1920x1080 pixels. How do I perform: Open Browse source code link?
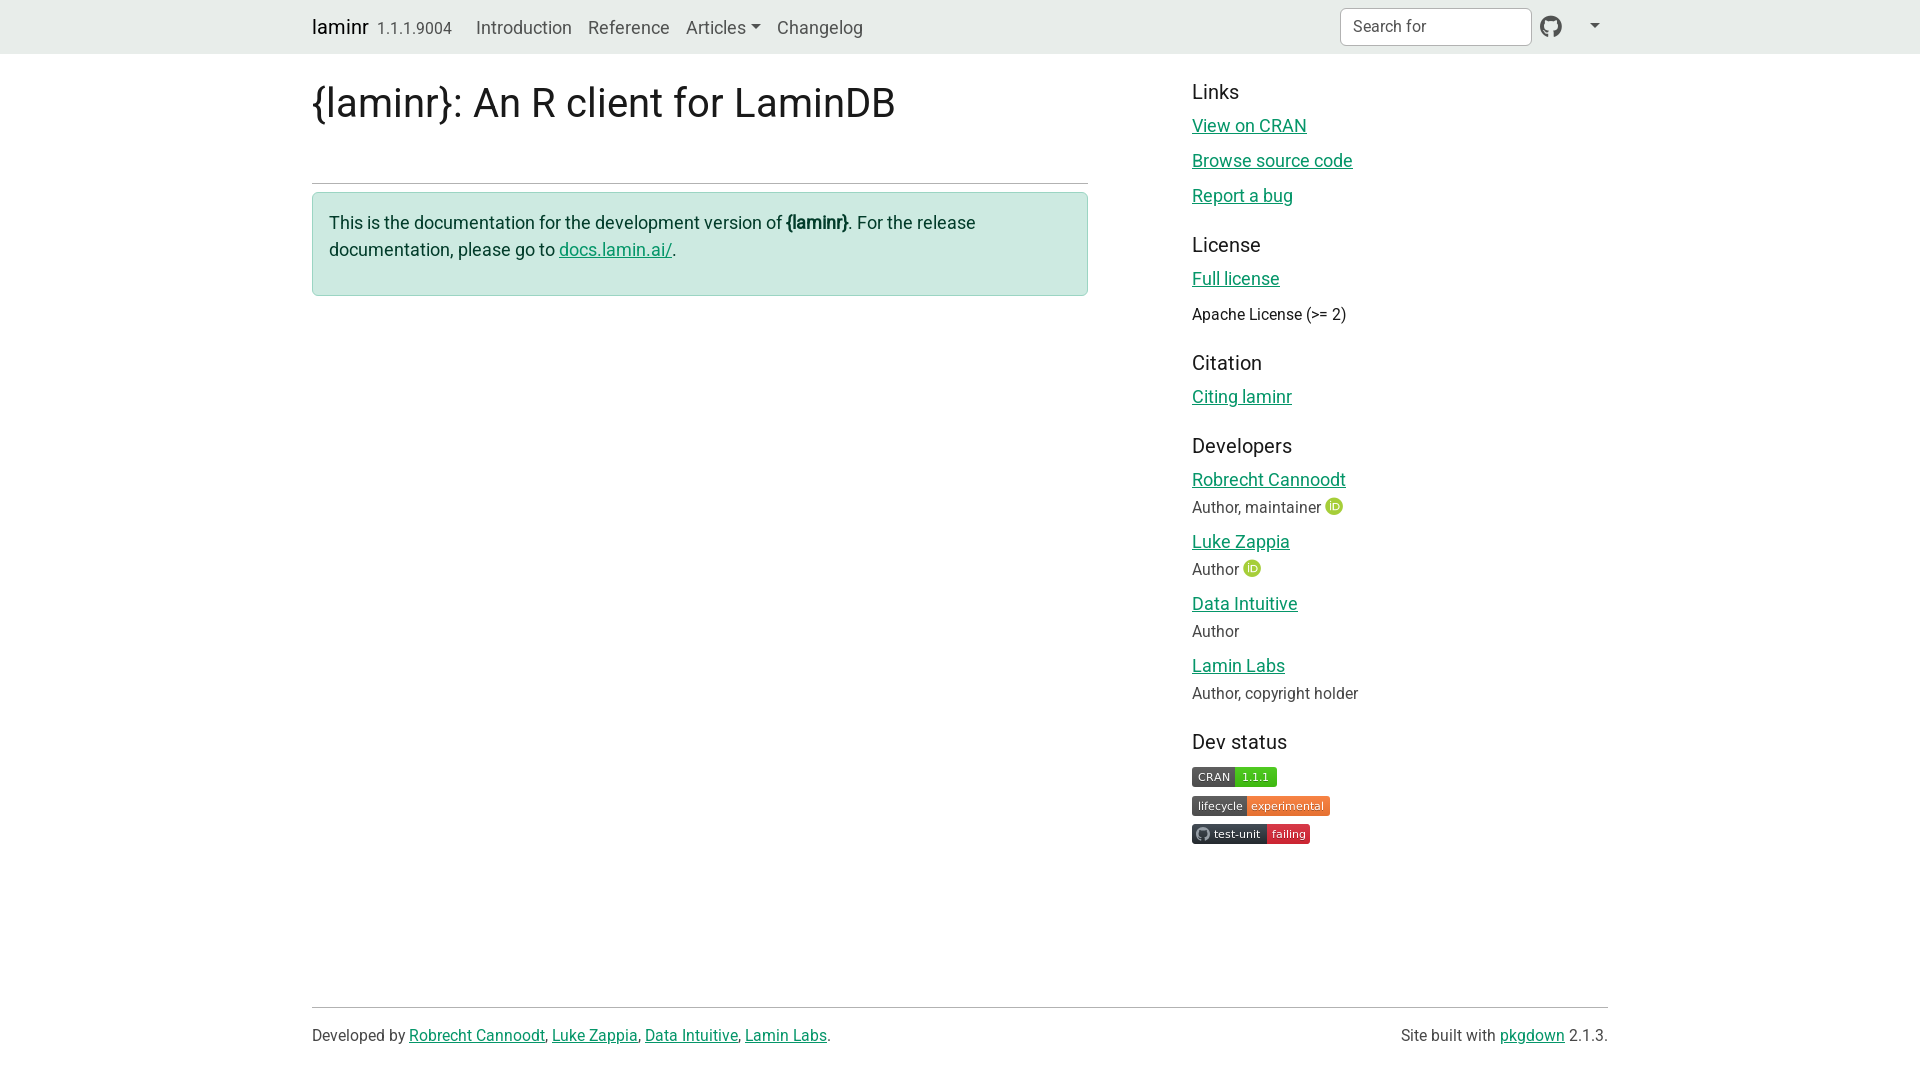pyautogui.click(x=1272, y=161)
